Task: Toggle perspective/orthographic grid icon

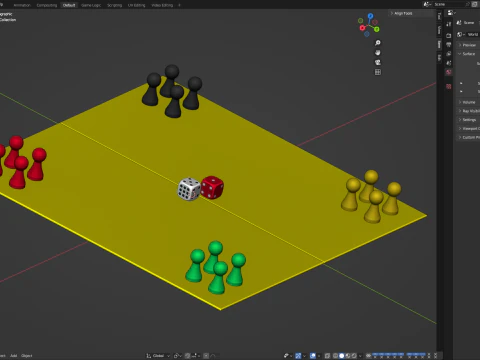Action: [378, 72]
